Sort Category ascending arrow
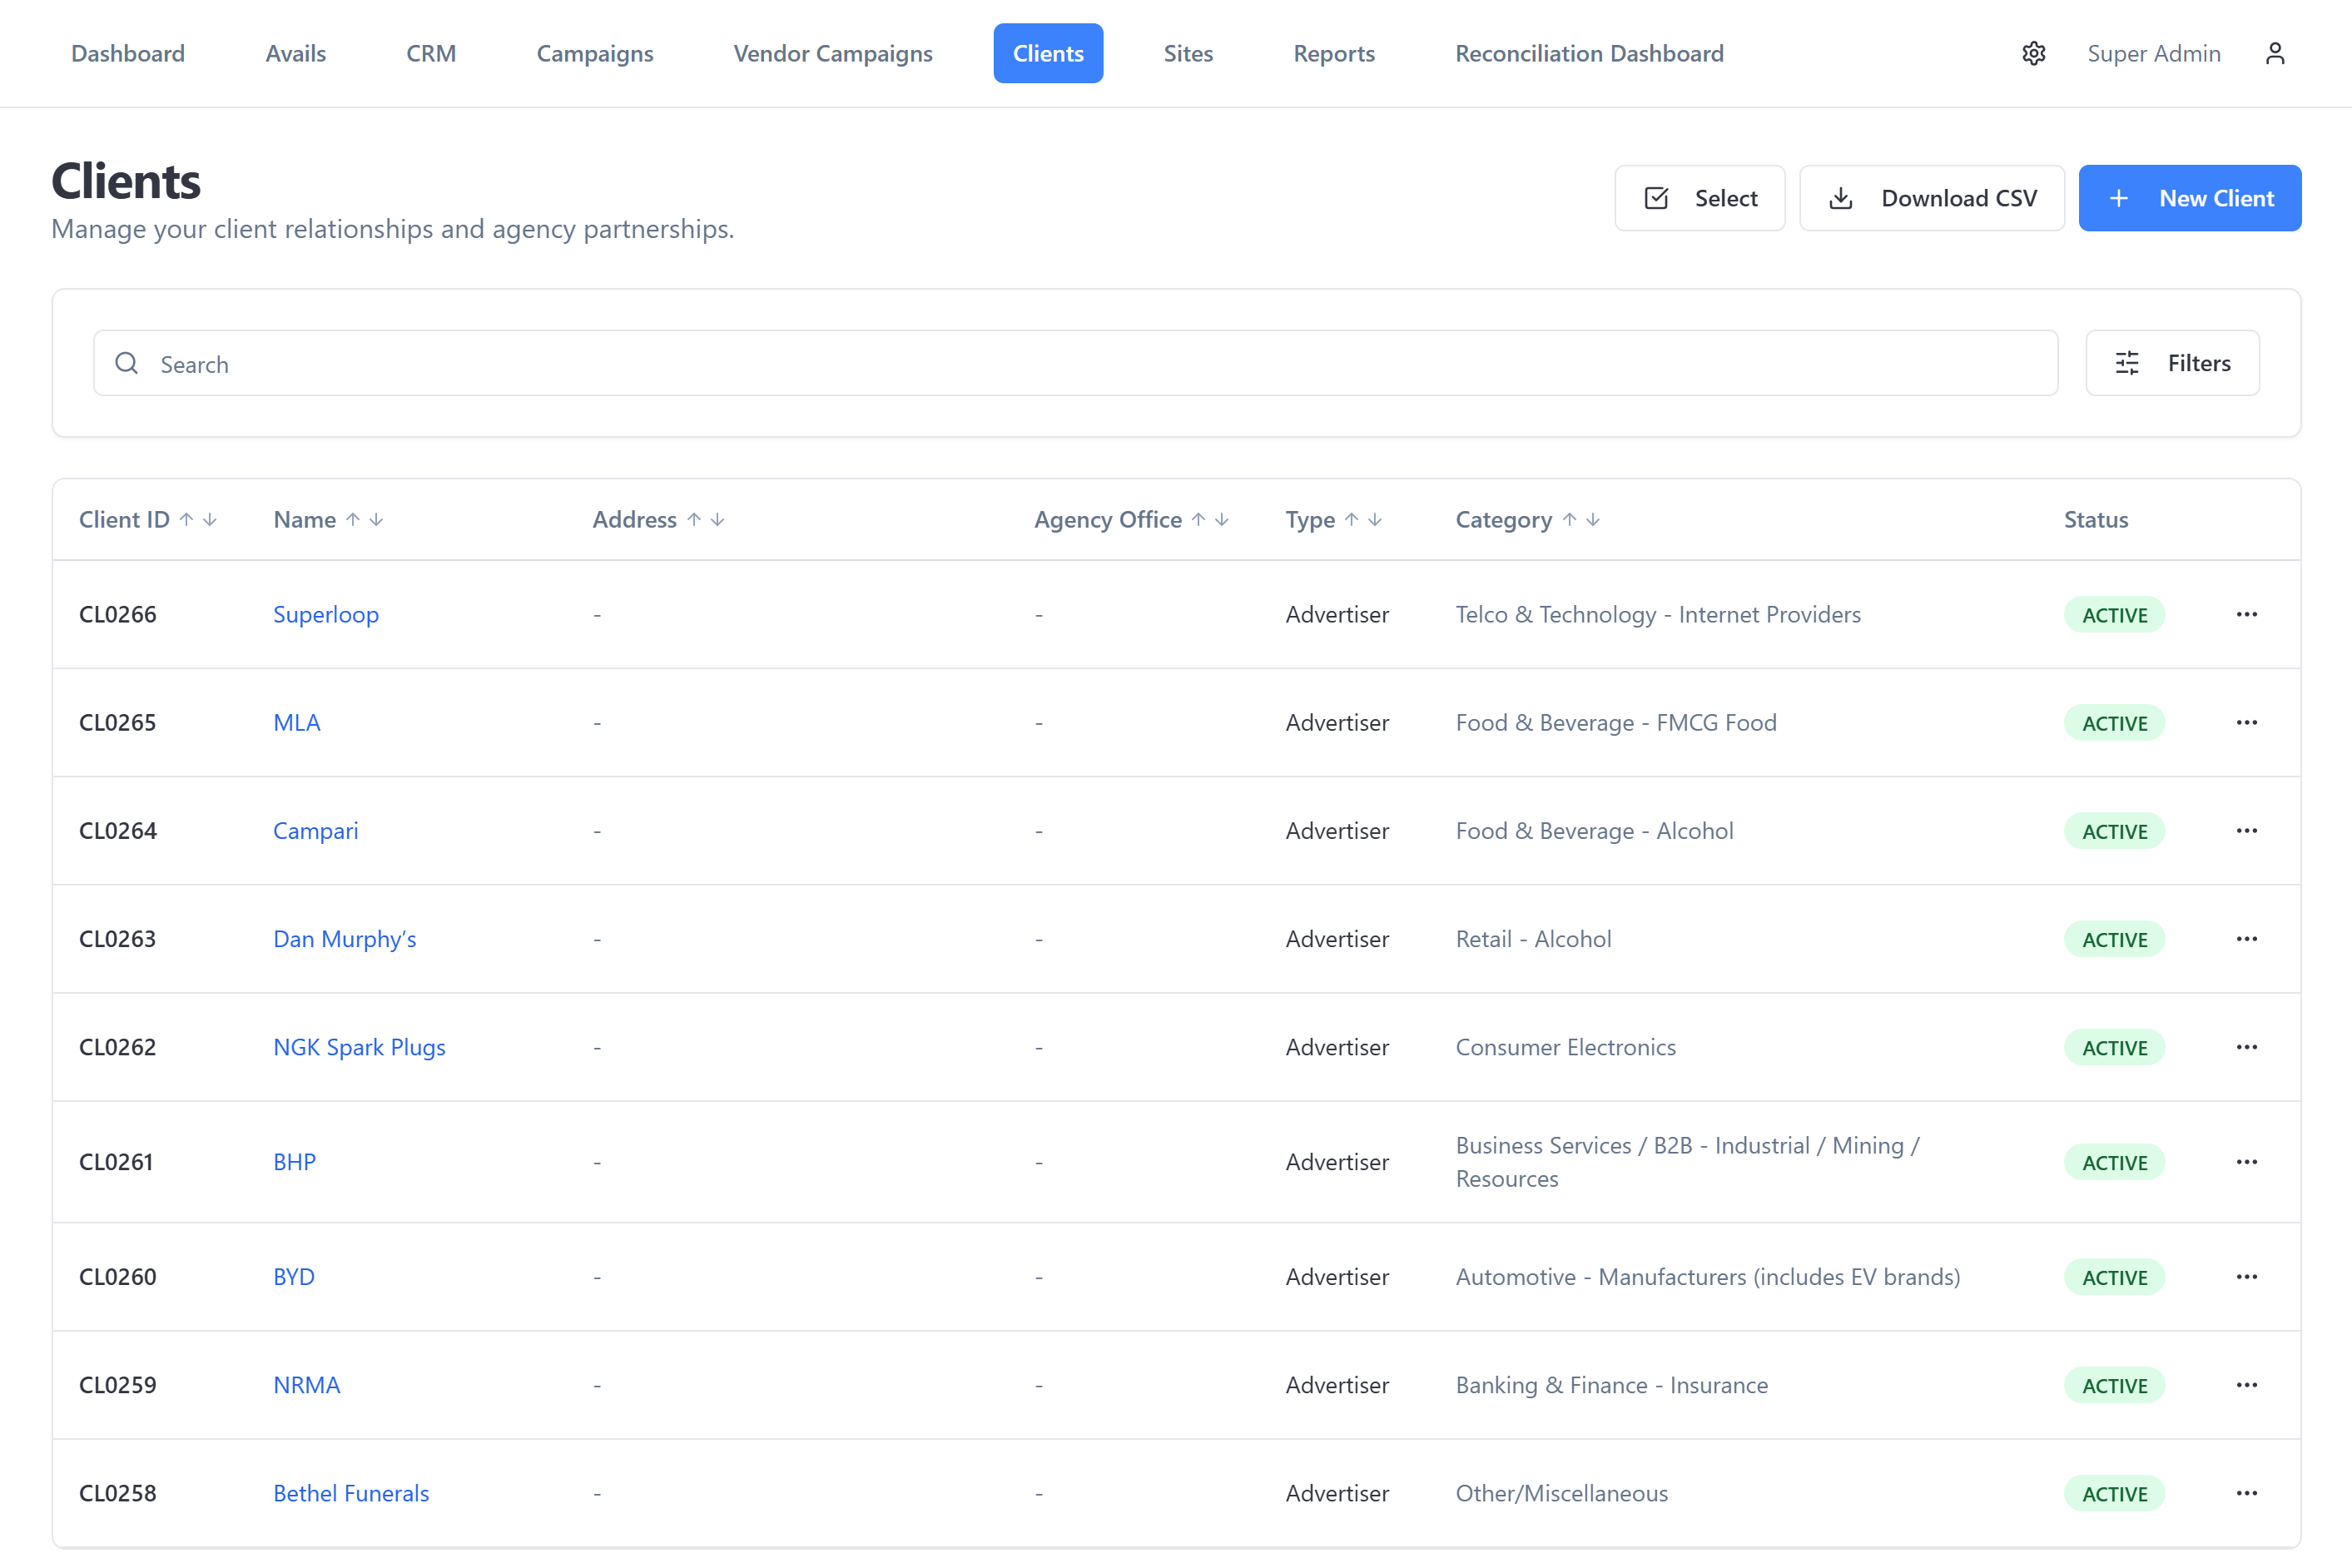 pos(1569,519)
